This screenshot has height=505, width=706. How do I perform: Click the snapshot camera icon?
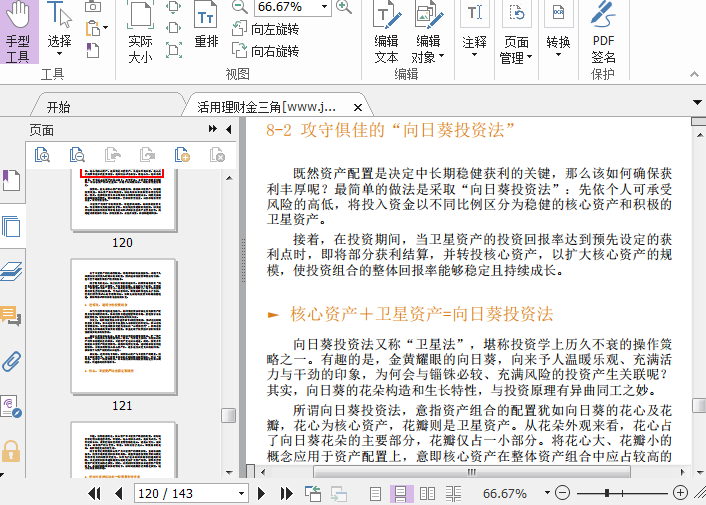click(x=93, y=6)
